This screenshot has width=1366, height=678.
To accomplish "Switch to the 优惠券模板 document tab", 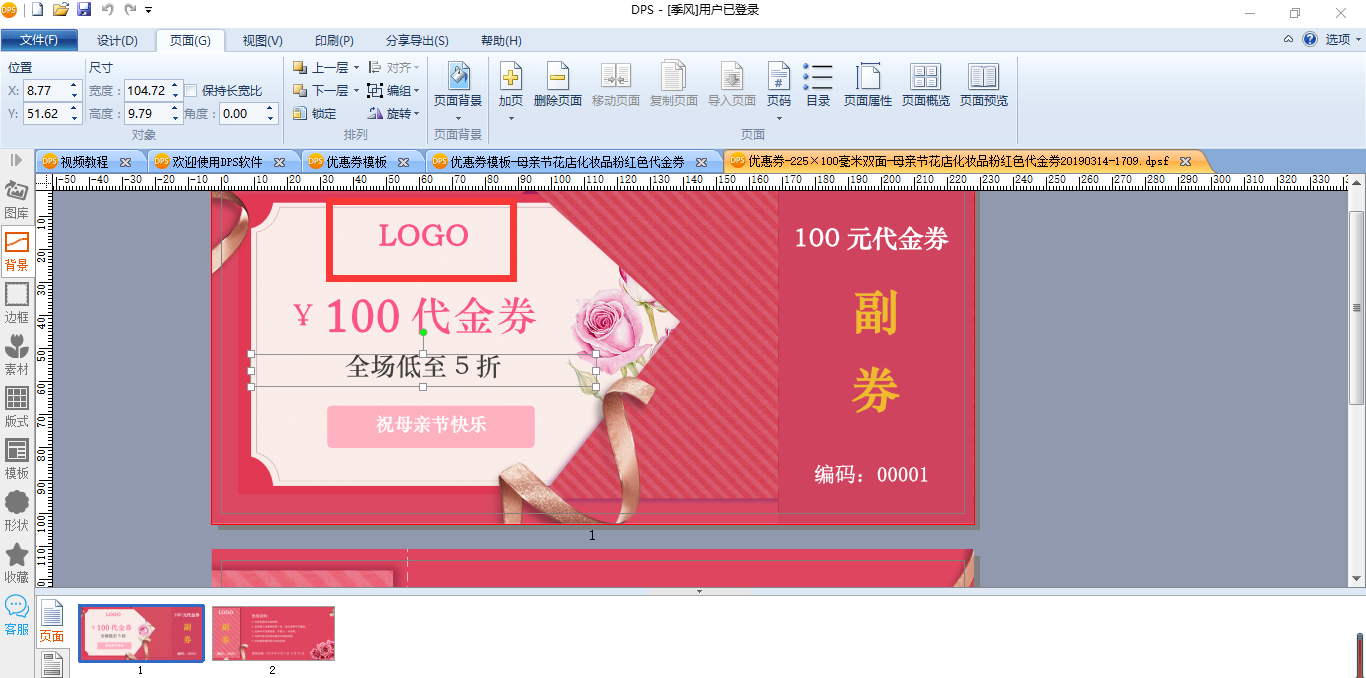I will (357, 161).
